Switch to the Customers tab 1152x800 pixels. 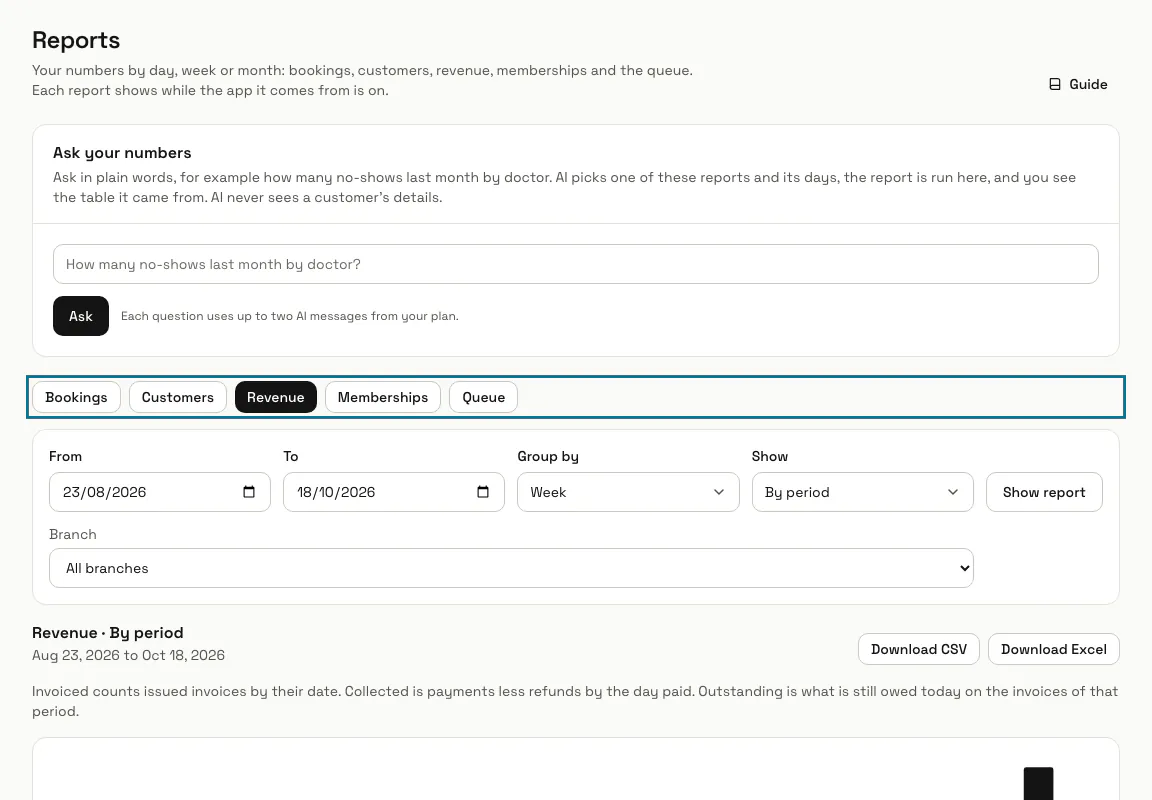tap(178, 397)
